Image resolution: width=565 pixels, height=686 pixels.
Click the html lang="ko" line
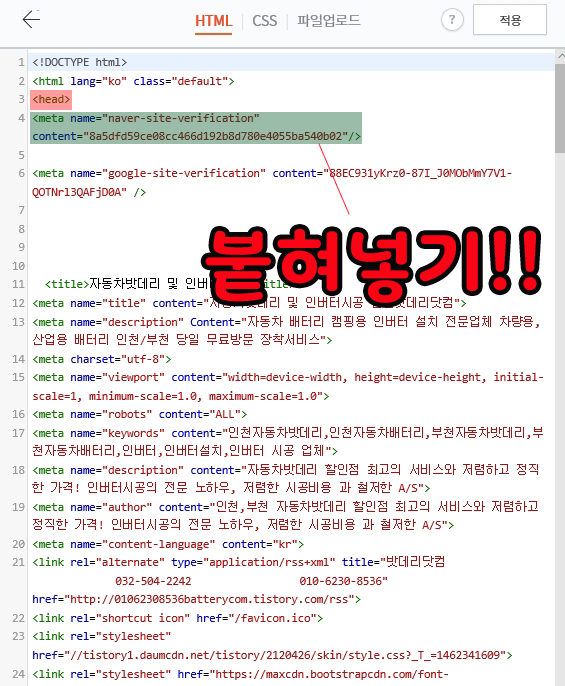pyautogui.click(x=133, y=81)
